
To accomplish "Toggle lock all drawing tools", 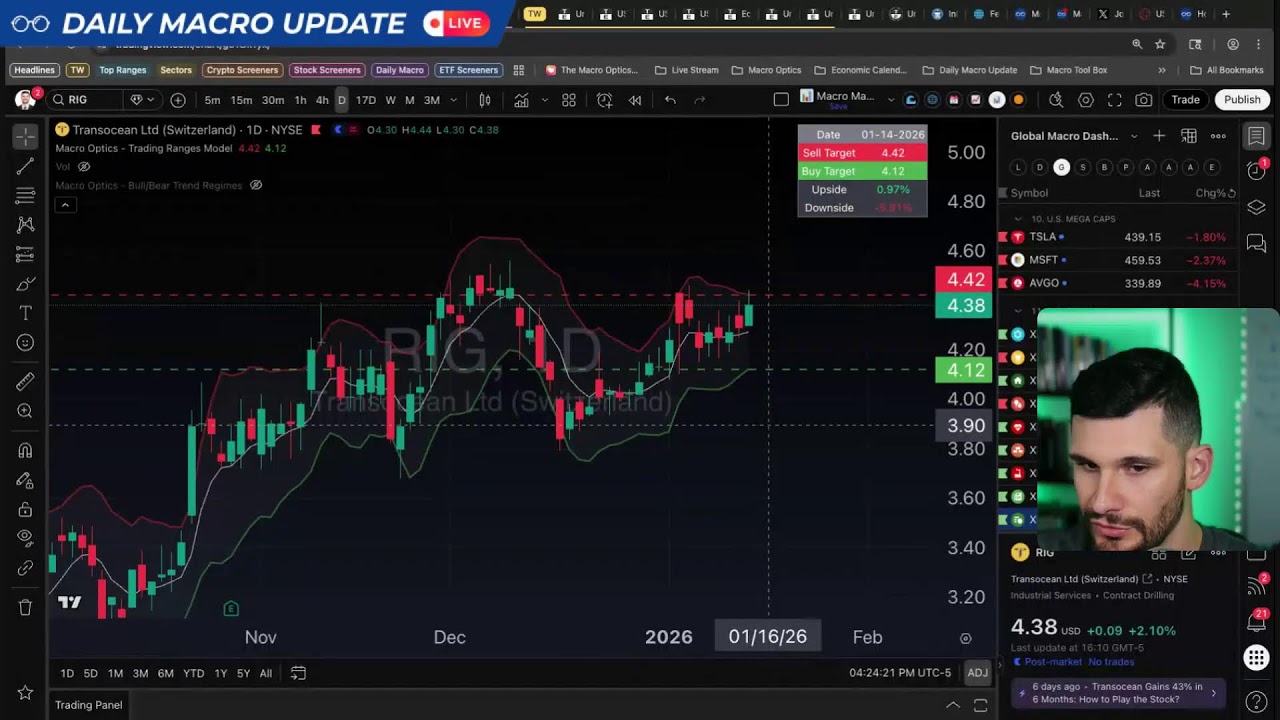I will tap(25, 510).
